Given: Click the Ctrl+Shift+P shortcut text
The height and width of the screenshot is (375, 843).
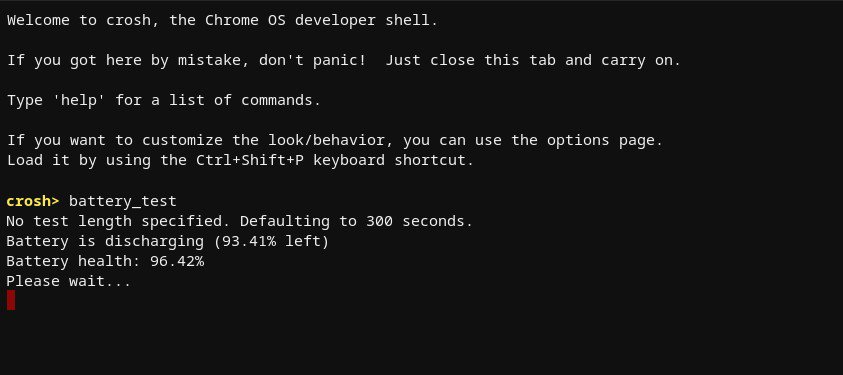Looking at the screenshot, I should [249, 161].
